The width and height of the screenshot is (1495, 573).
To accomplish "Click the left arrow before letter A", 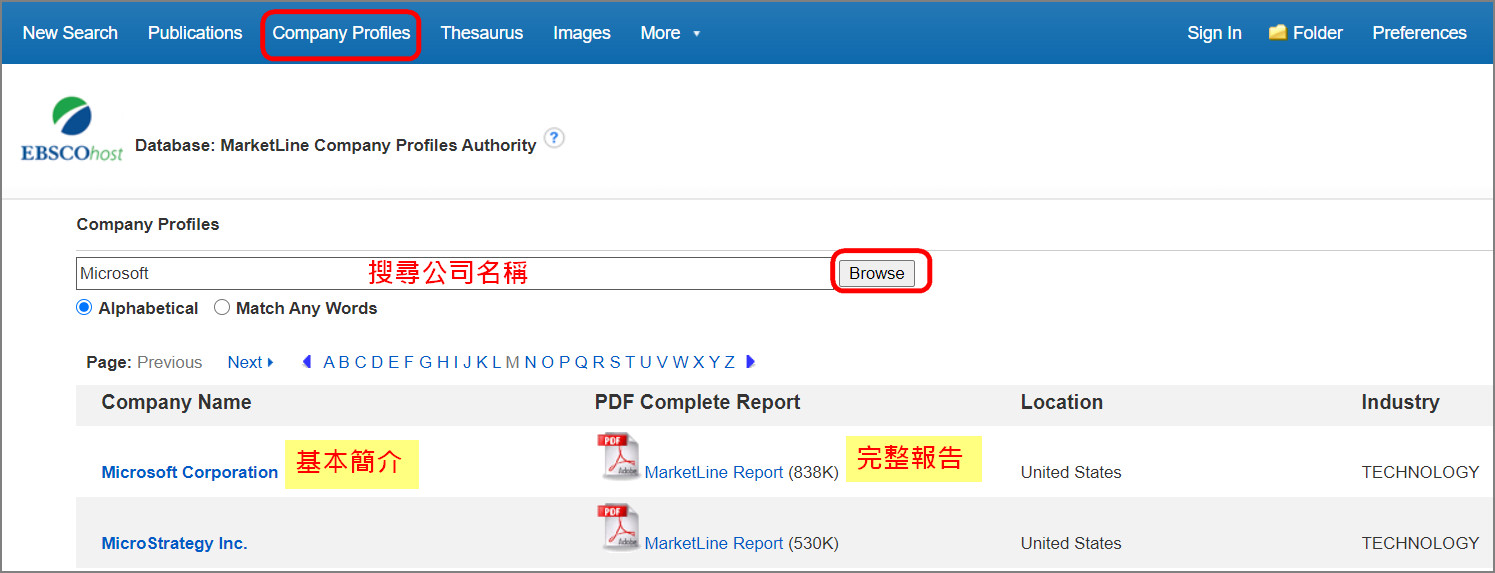I will (307, 362).
